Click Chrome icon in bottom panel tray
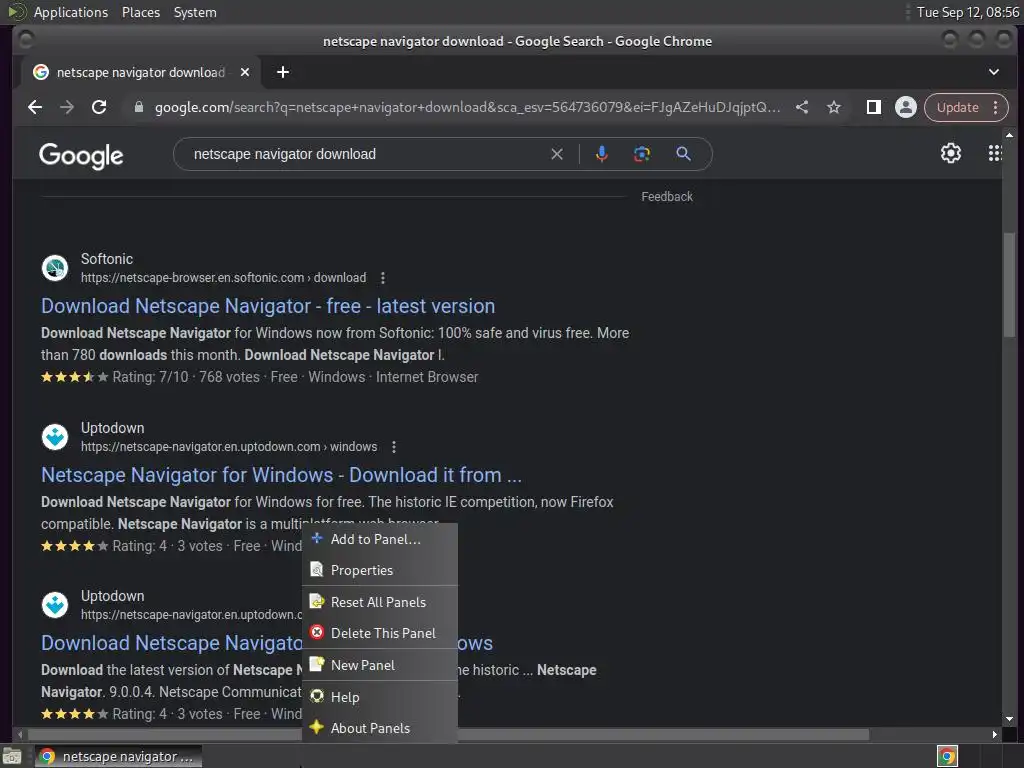The image size is (1024, 768). click(947, 756)
